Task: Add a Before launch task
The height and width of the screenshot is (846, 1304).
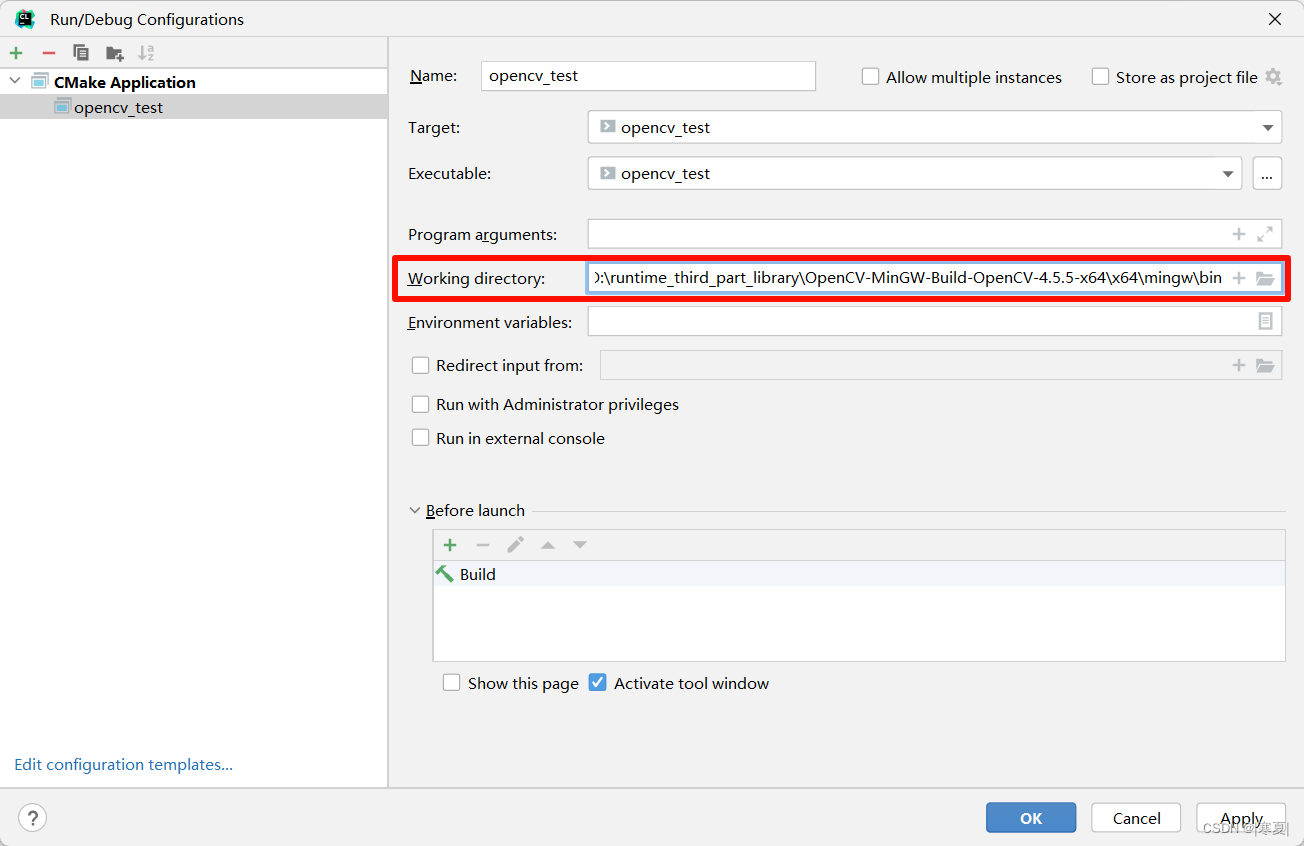Action: point(450,545)
